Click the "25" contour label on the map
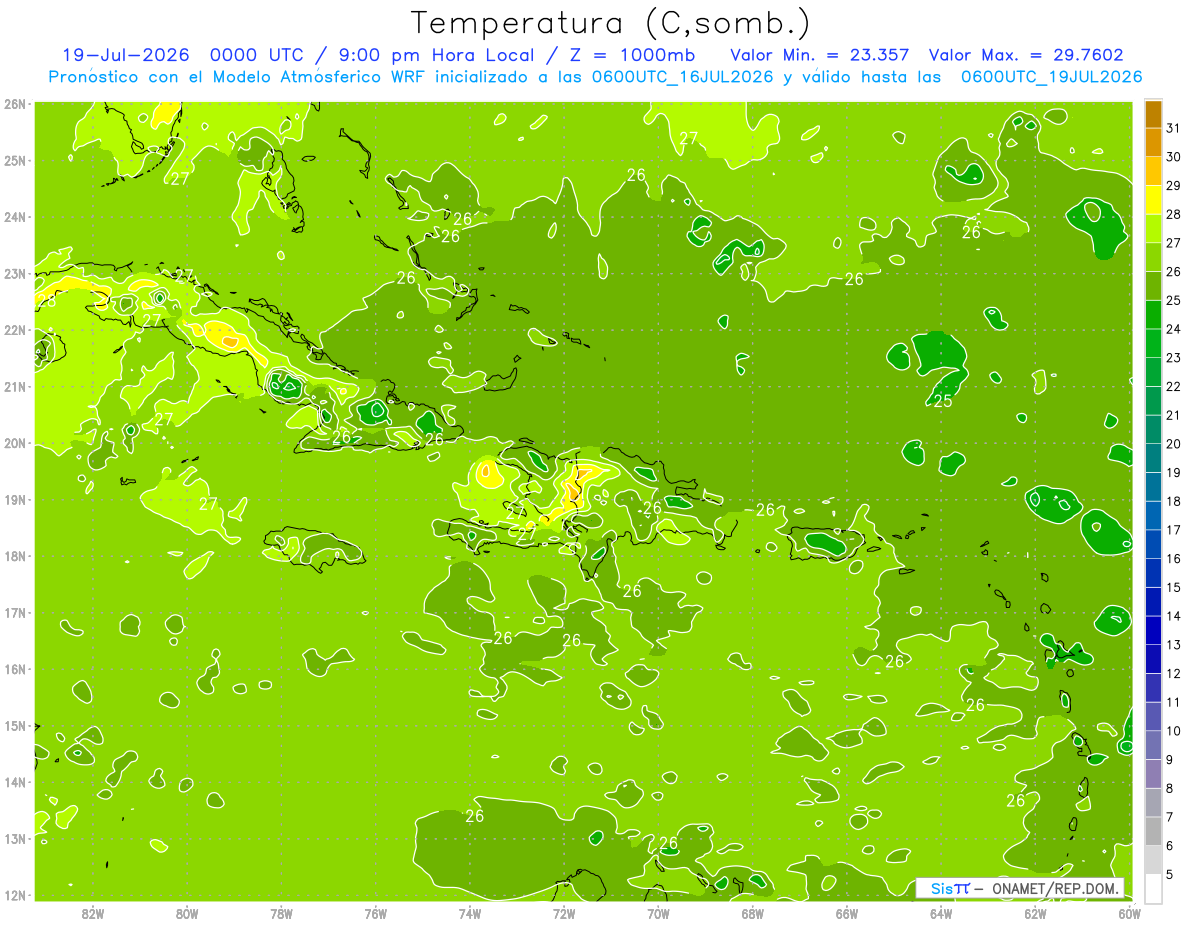This screenshot has height=927, width=1200. click(x=942, y=401)
